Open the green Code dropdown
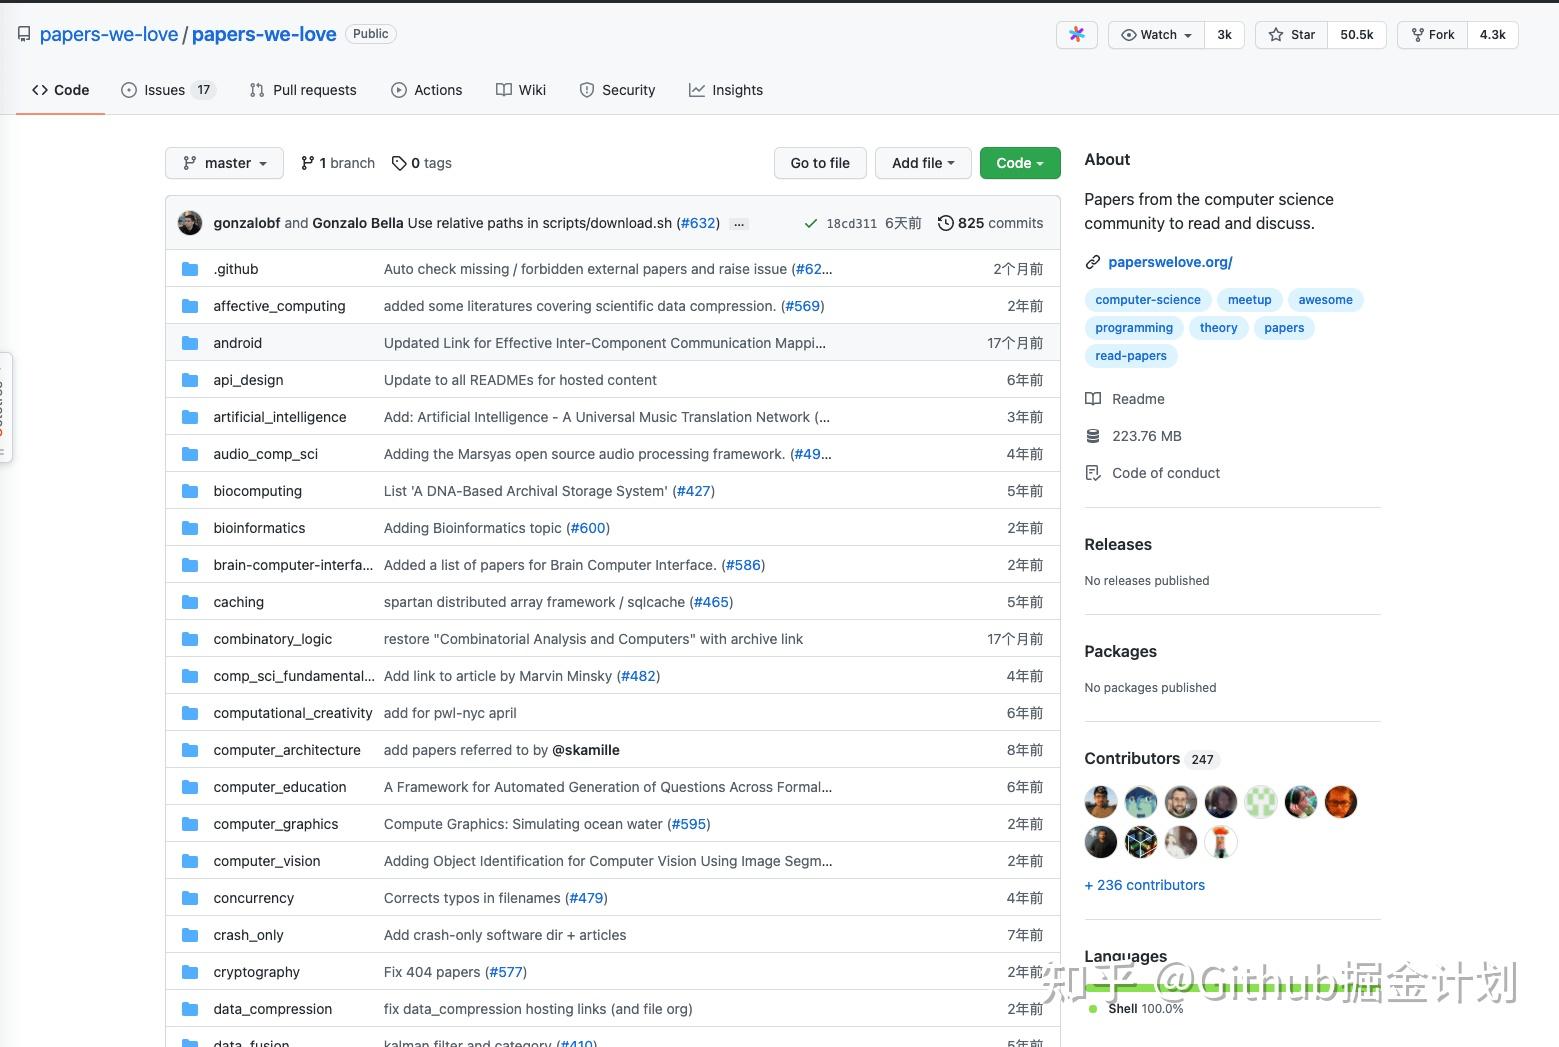Image resolution: width=1559 pixels, height=1047 pixels. [x=1019, y=163]
